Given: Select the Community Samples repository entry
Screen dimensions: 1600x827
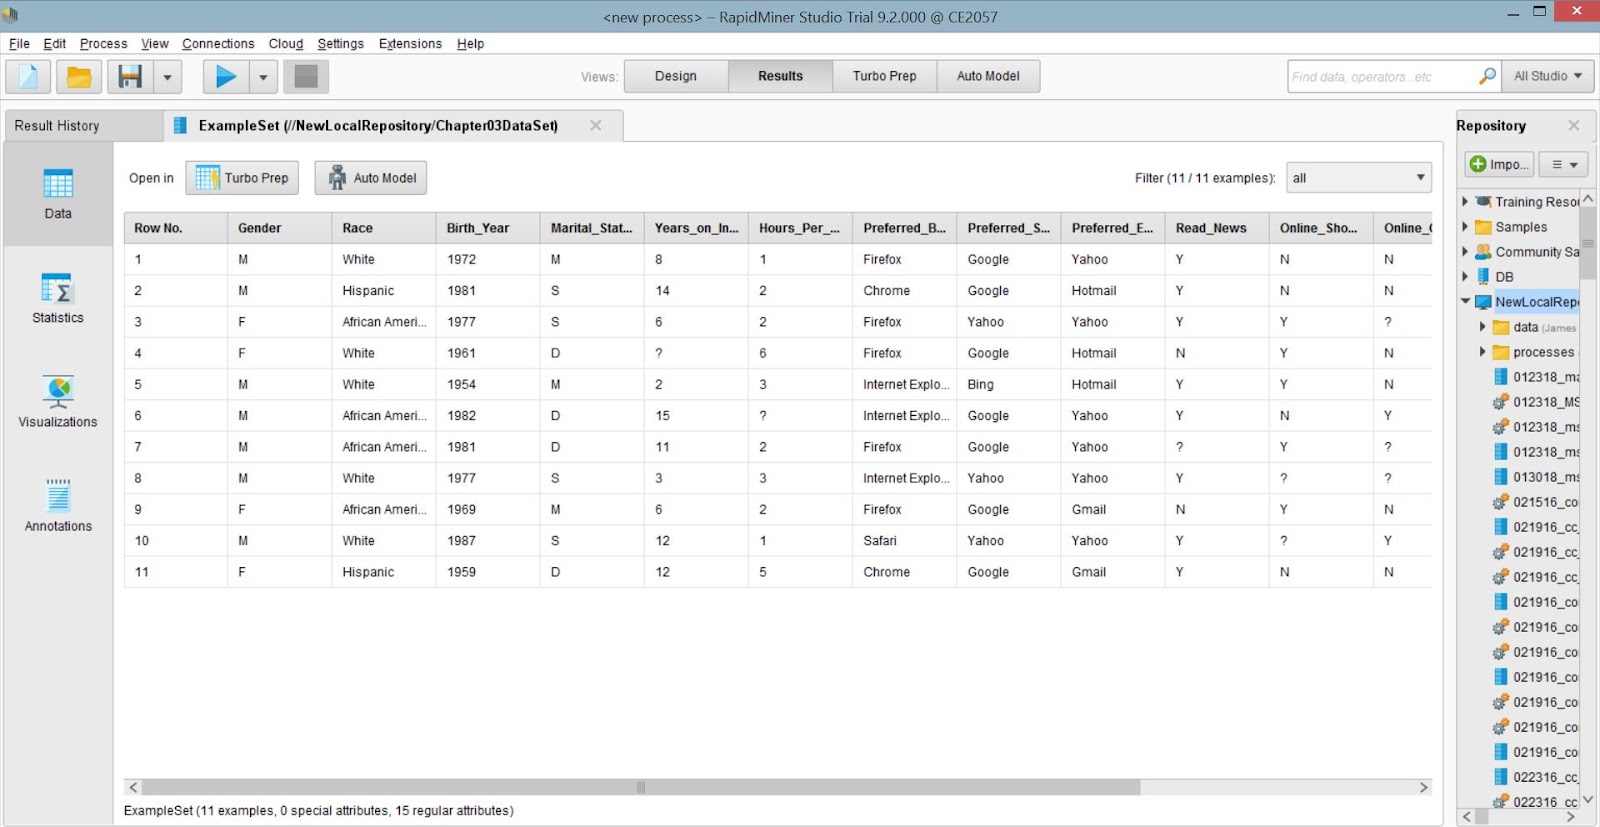Looking at the screenshot, I should [1527, 252].
